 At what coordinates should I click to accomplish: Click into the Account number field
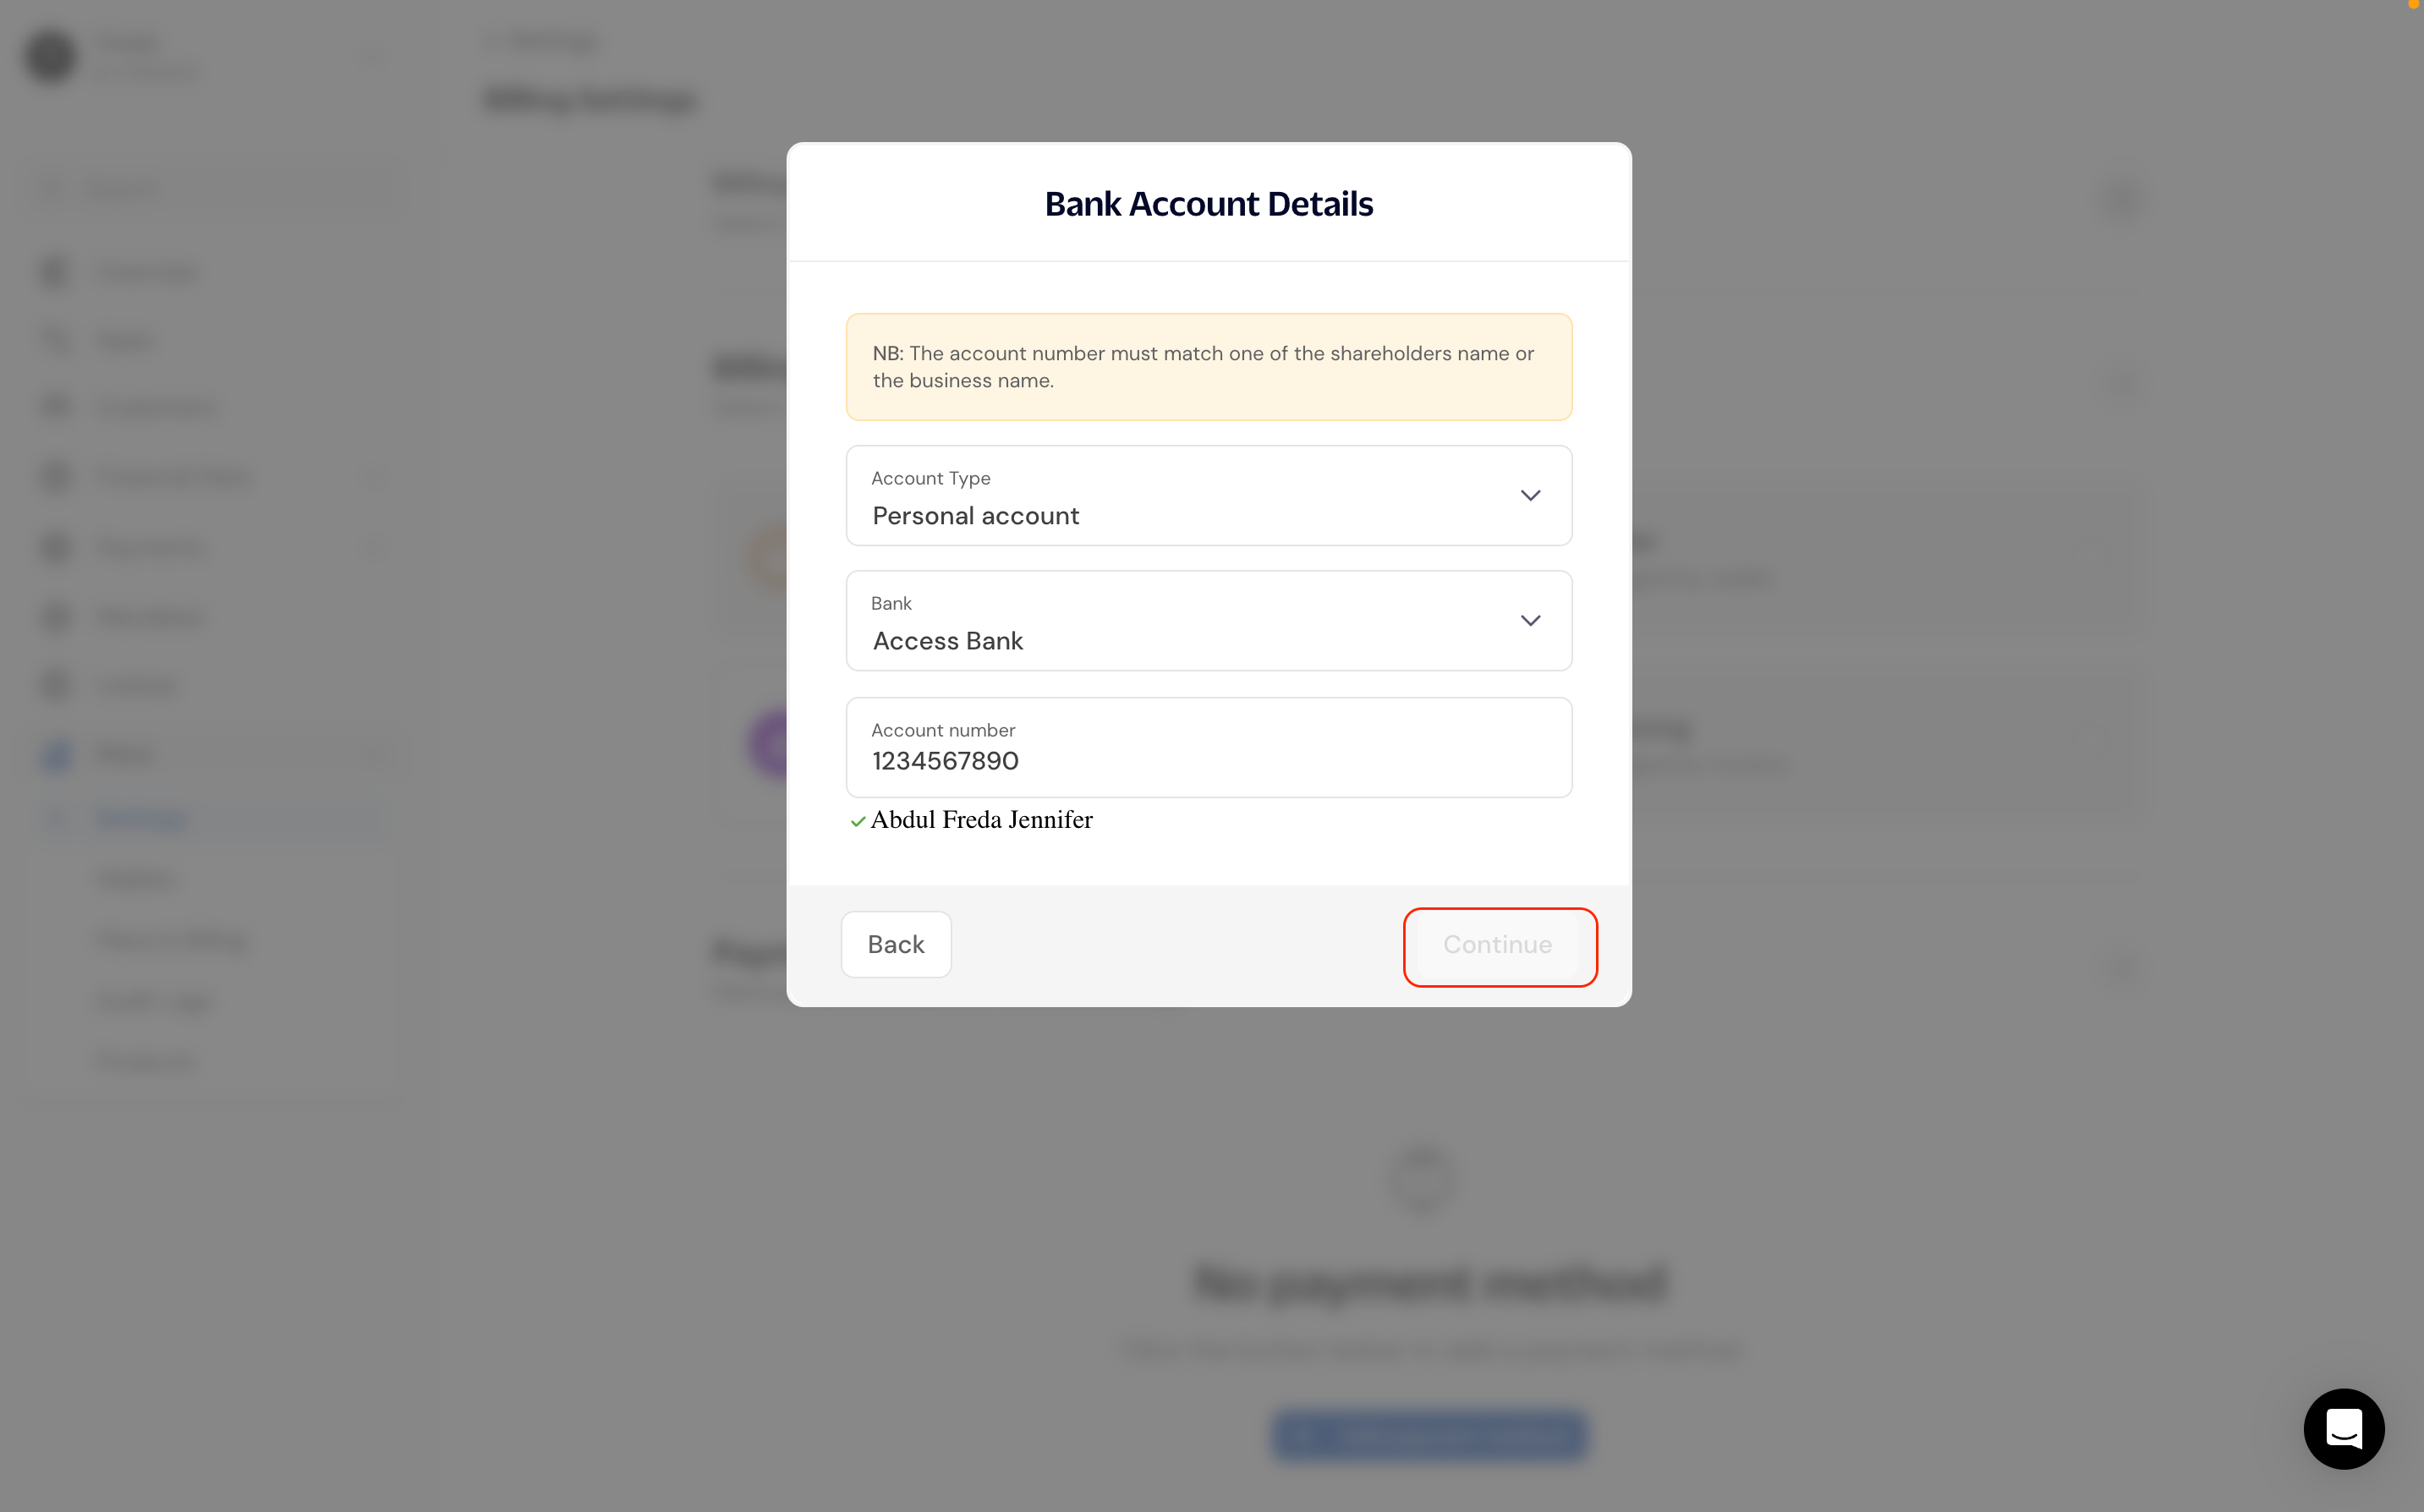pyautogui.click(x=1208, y=748)
